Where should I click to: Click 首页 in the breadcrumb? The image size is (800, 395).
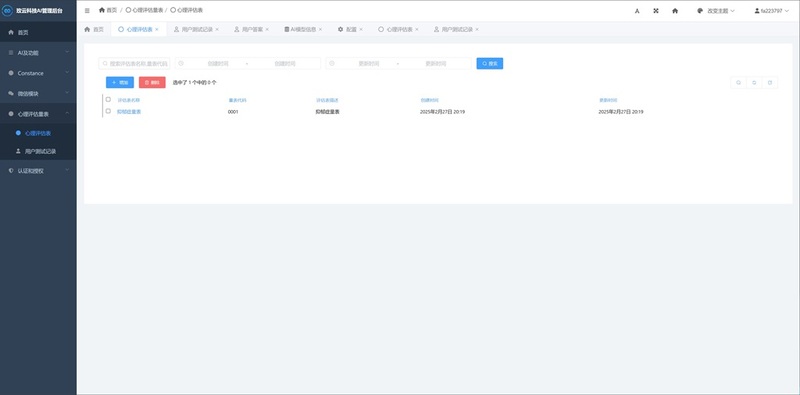pyautogui.click(x=111, y=10)
